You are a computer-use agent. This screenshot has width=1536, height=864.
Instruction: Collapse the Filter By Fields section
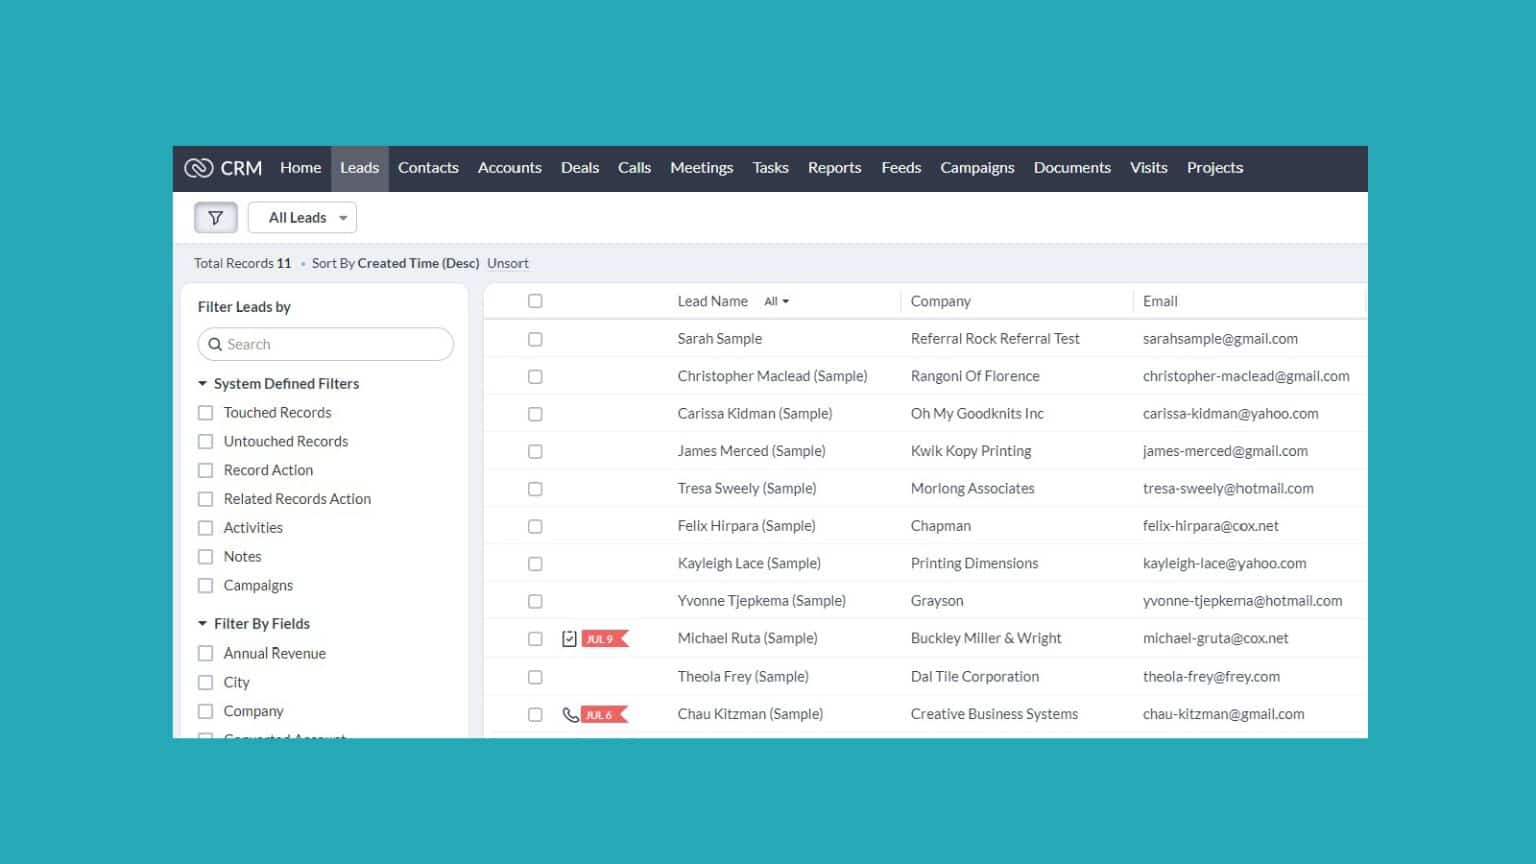(200, 623)
